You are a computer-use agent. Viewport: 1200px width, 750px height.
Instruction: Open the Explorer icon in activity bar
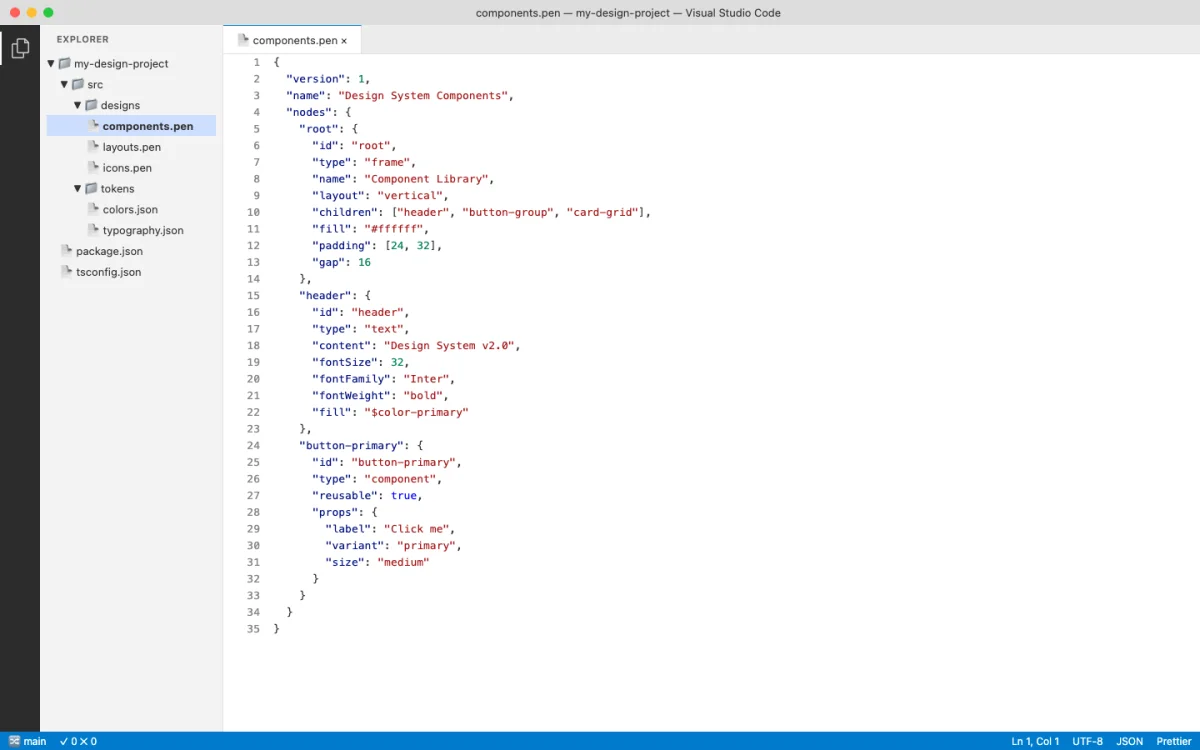(20, 47)
